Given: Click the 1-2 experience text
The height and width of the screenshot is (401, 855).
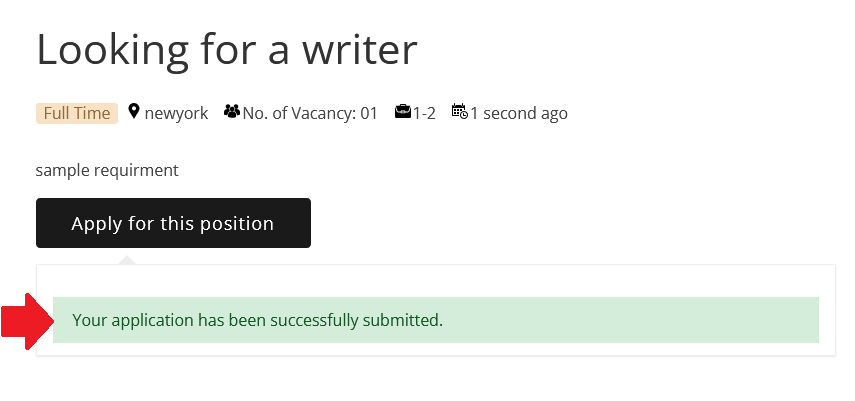Looking at the screenshot, I should [424, 113].
